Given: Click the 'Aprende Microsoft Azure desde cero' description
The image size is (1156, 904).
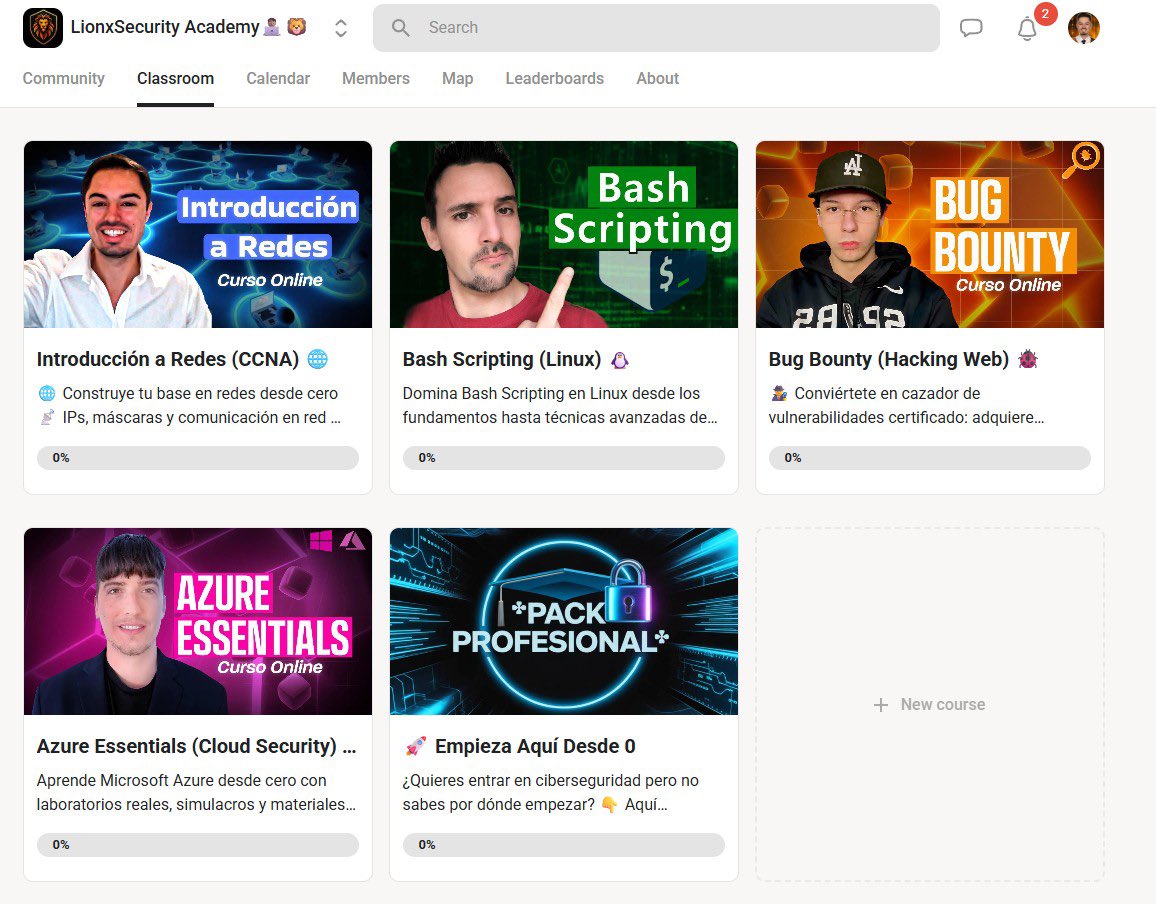Looking at the screenshot, I should click(x=196, y=793).
